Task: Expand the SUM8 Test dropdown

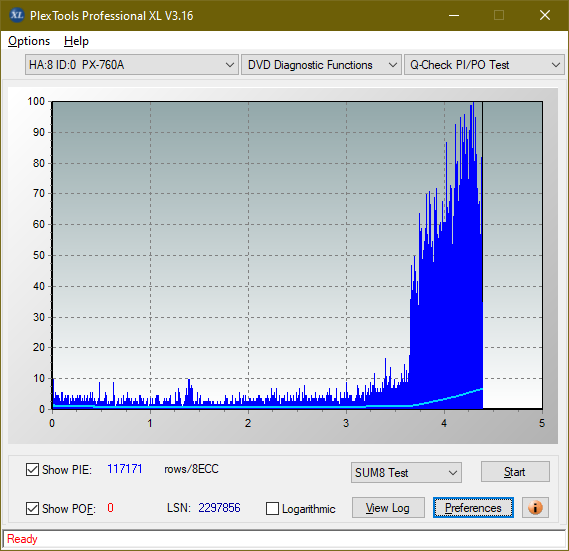Action: coord(406,473)
